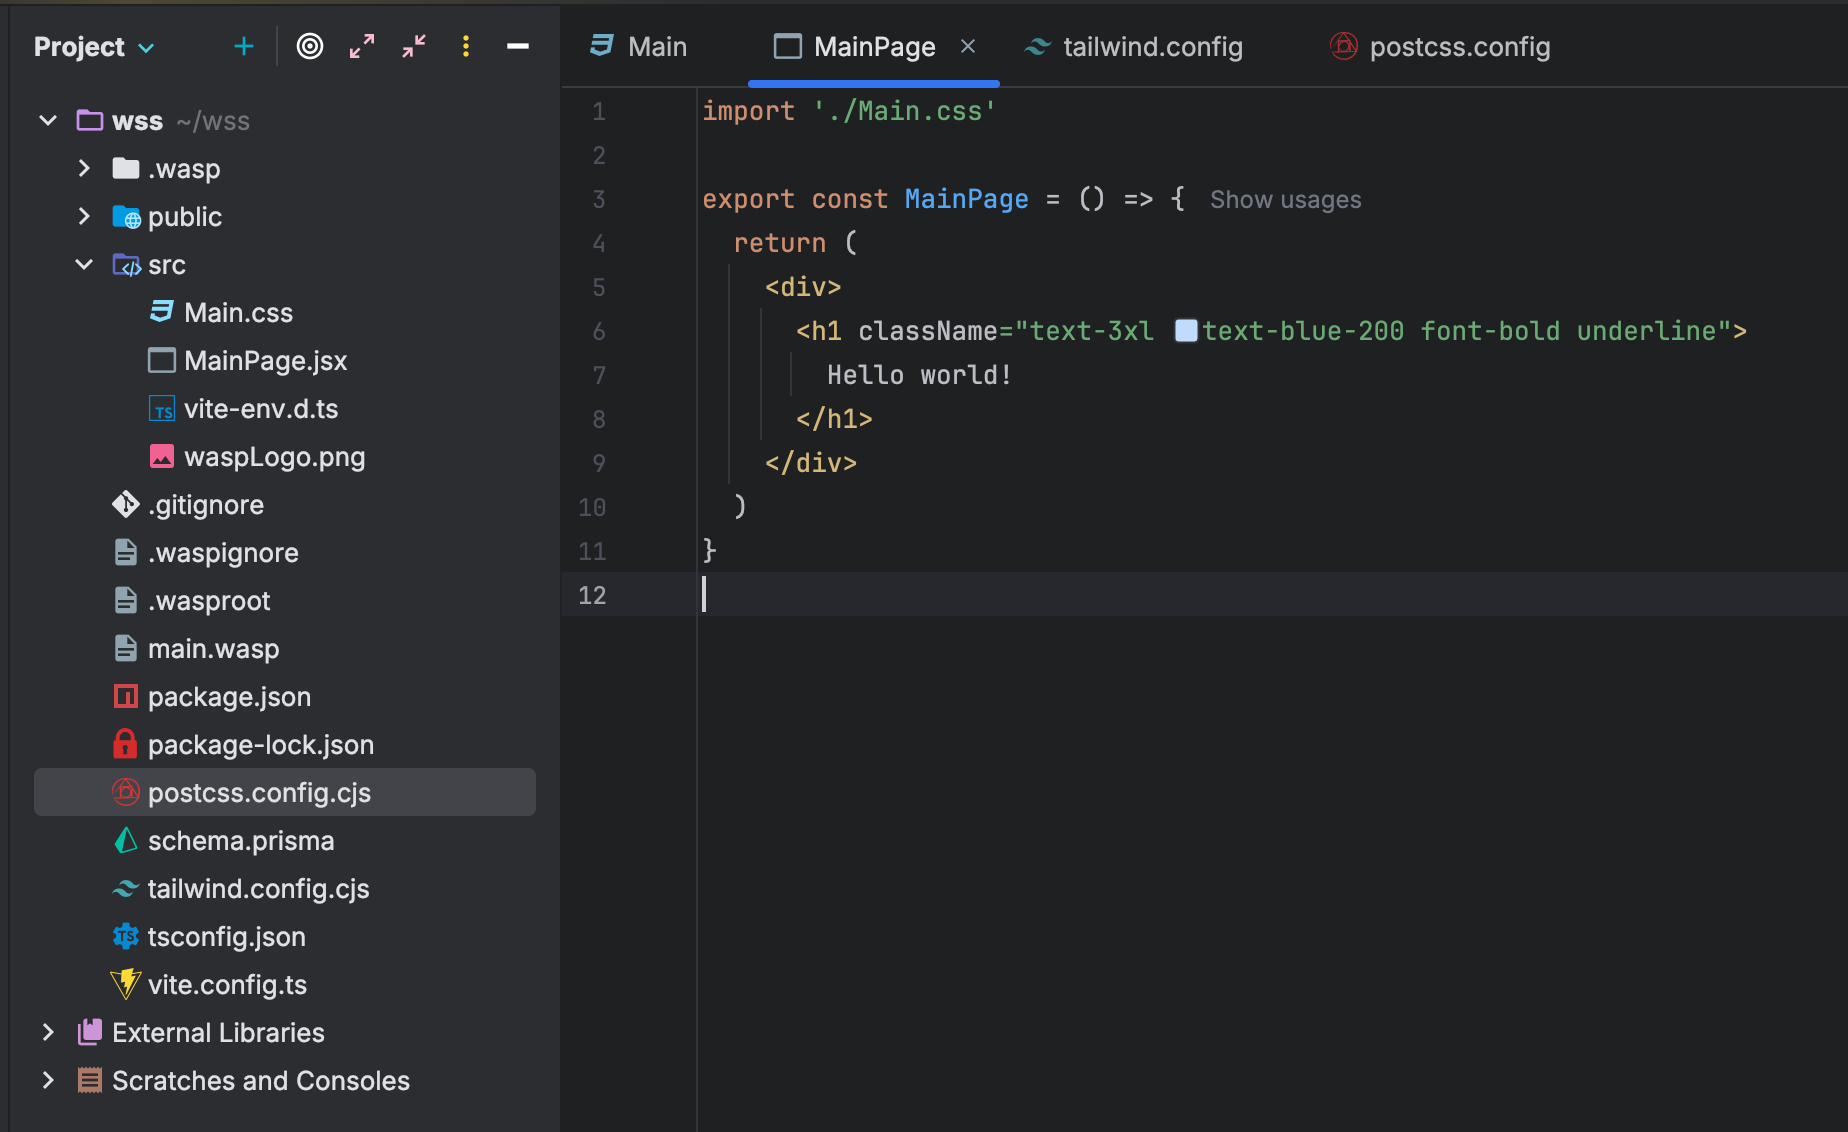The image size is (1848, 1132).
Task: Expand the .wasp folder
Action: click(x=84, y=169)
